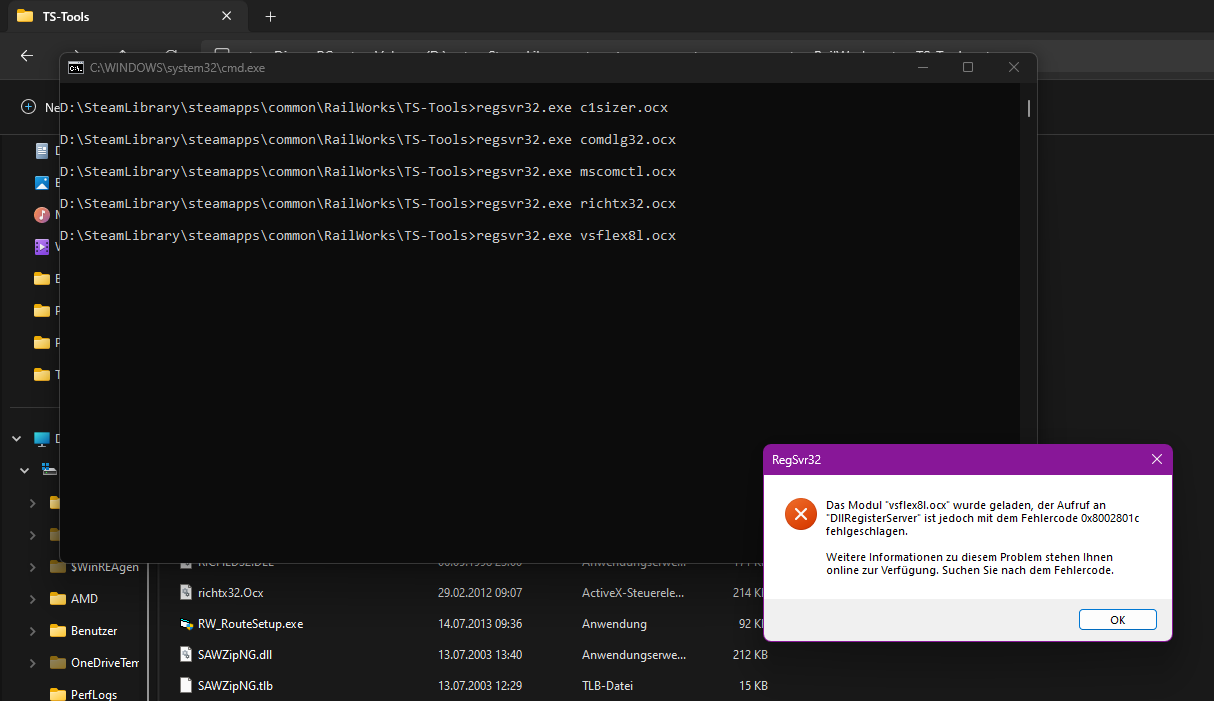Close the RegSvr32 error dialog
1214x701 pixels.
(1156, 459)
